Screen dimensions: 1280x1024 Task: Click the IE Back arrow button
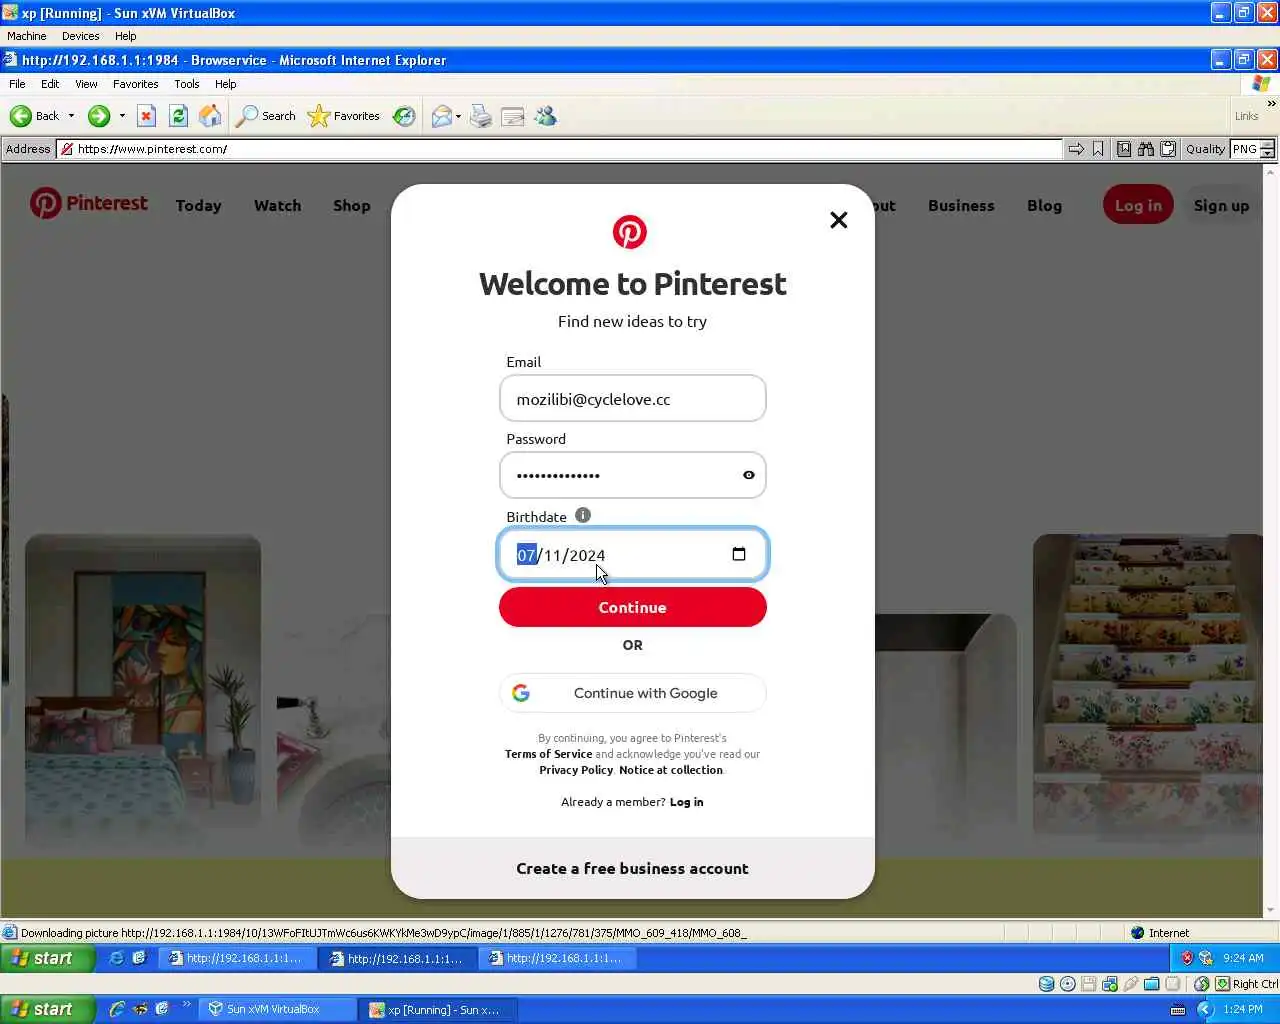point(21,116)
